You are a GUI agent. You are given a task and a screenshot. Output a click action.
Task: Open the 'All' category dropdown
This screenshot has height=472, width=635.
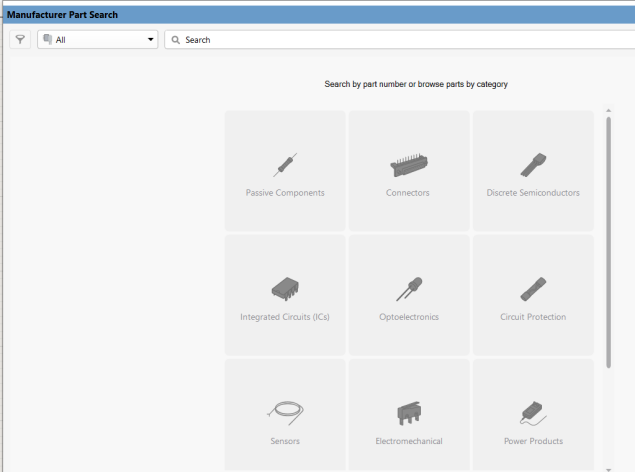pyautogui.click(x=97, y=40)
